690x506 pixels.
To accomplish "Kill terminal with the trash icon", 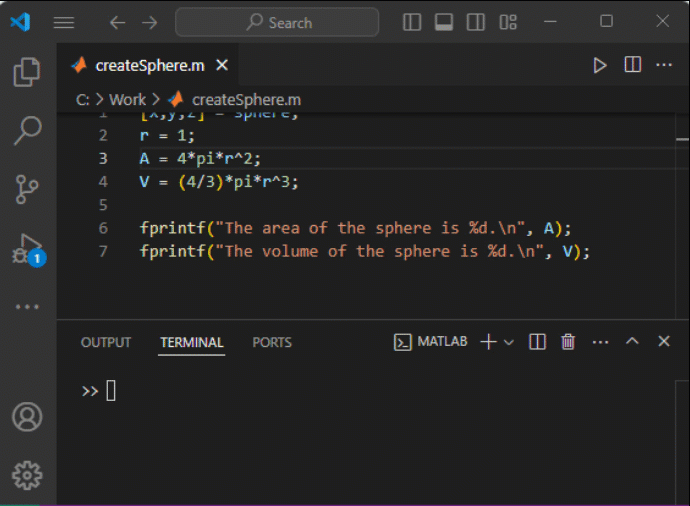I will (568, 342).
